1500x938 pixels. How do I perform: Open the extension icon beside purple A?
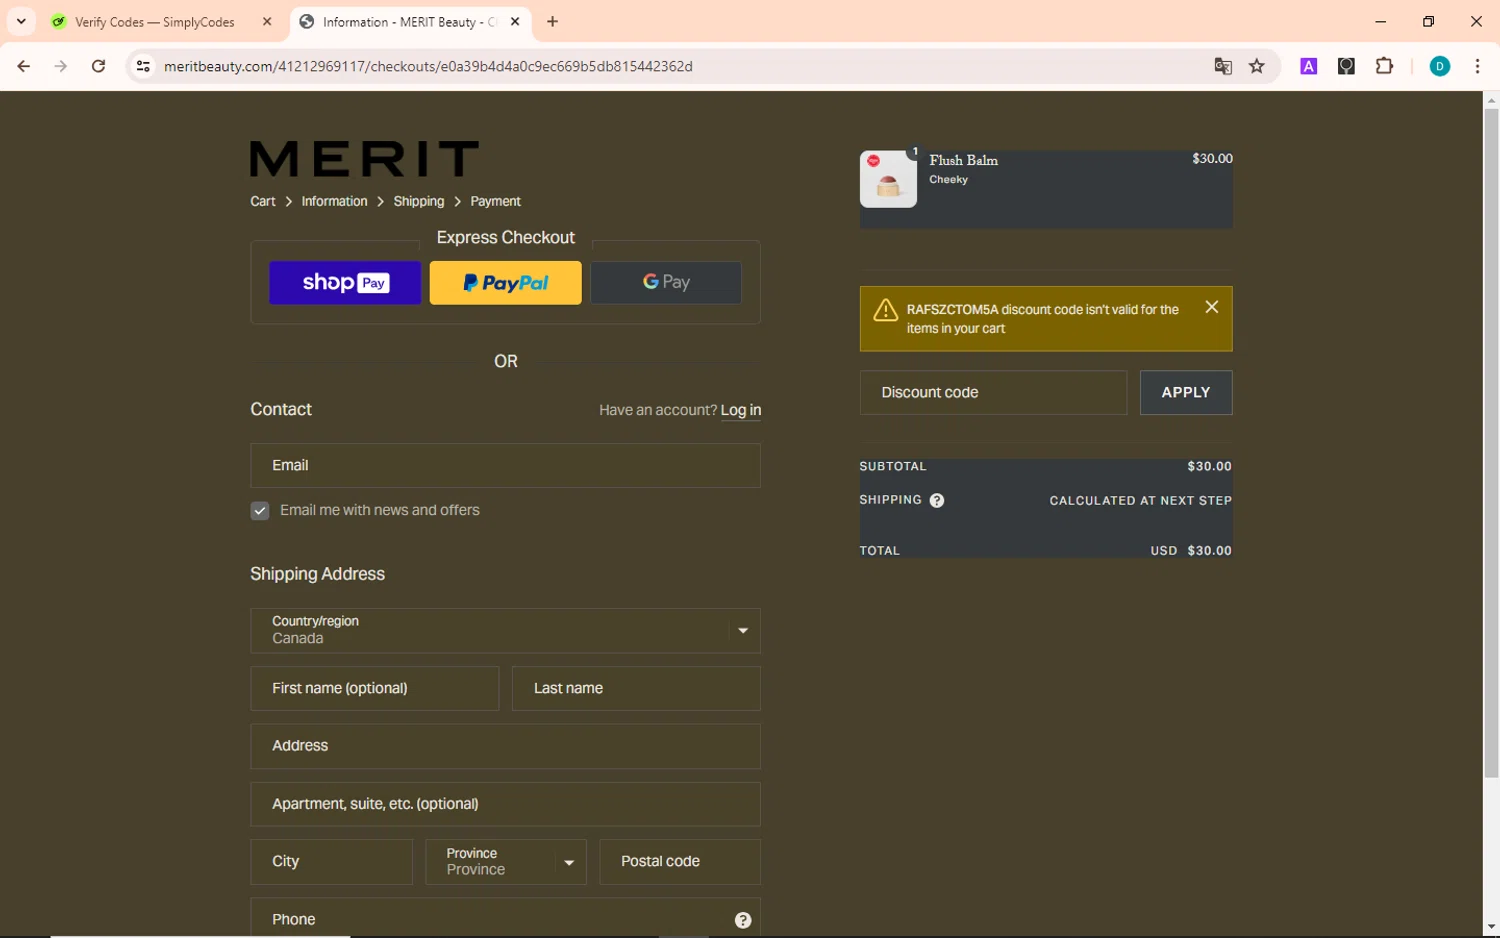pos(1346,66)
